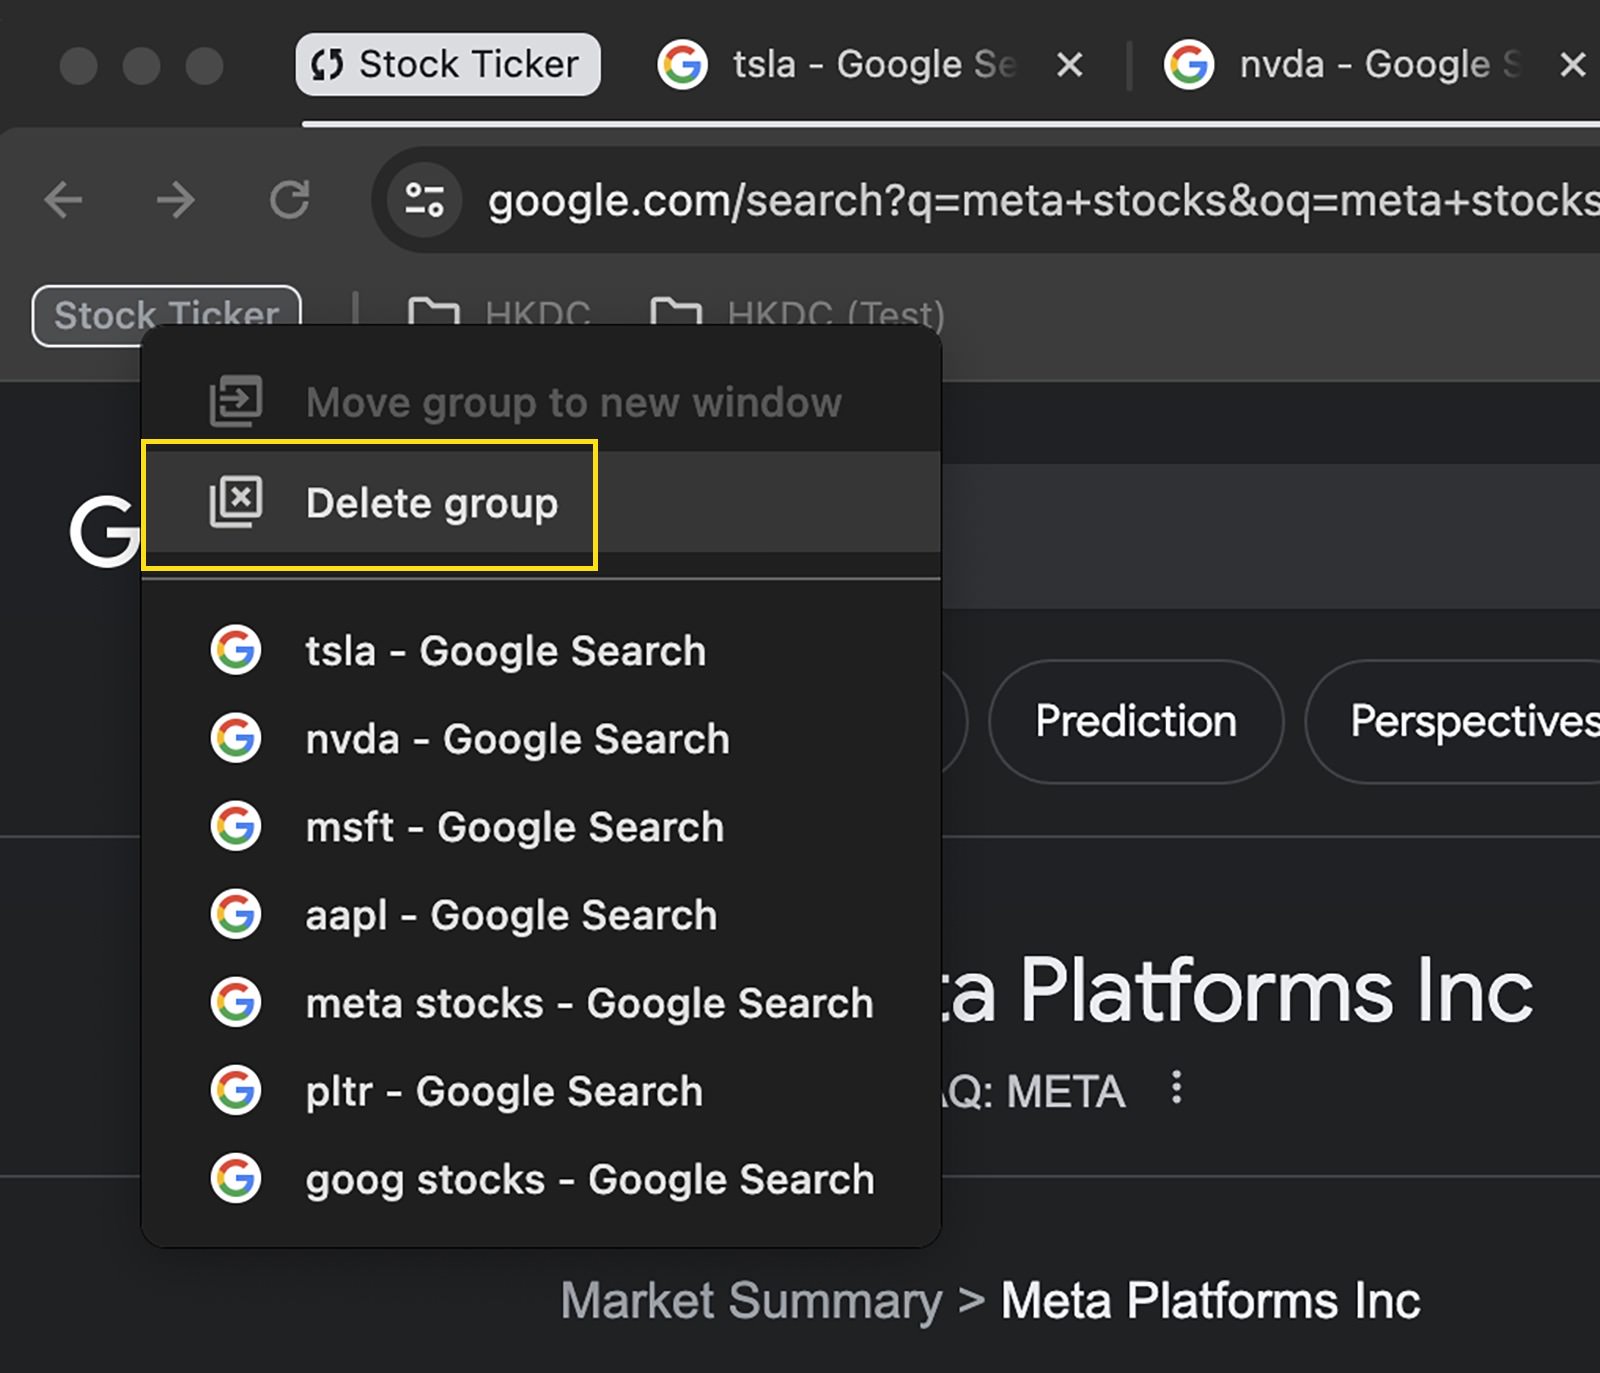Open meta stocks - Google Search menu entry
1600x1373 pixels.
click(541, 1003)
